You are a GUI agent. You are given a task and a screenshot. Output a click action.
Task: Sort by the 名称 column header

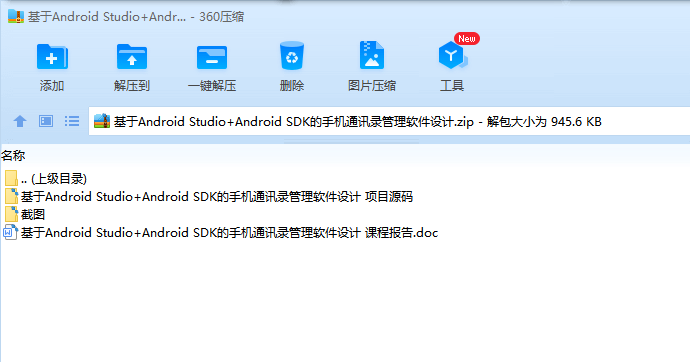tap(13, 155)
